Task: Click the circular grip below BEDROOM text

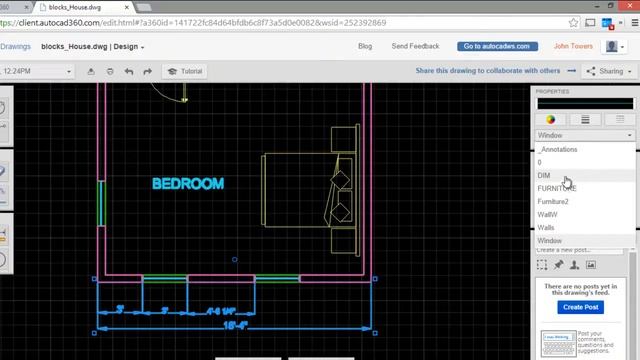Action: point(235,260)
